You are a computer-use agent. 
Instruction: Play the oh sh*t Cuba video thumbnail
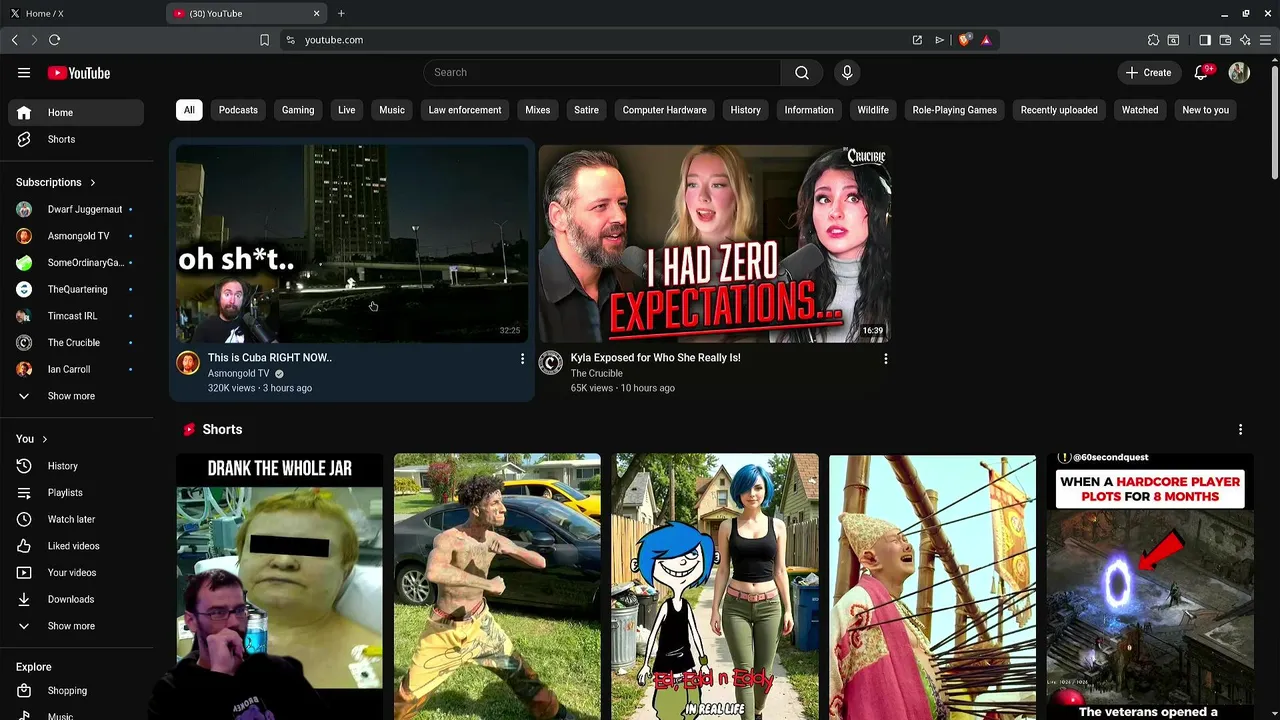[352, 243]
